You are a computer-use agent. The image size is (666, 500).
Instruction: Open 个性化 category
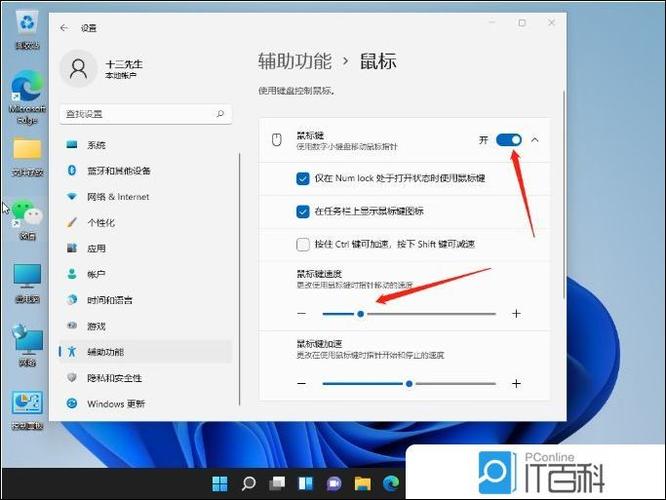(146, 222)
